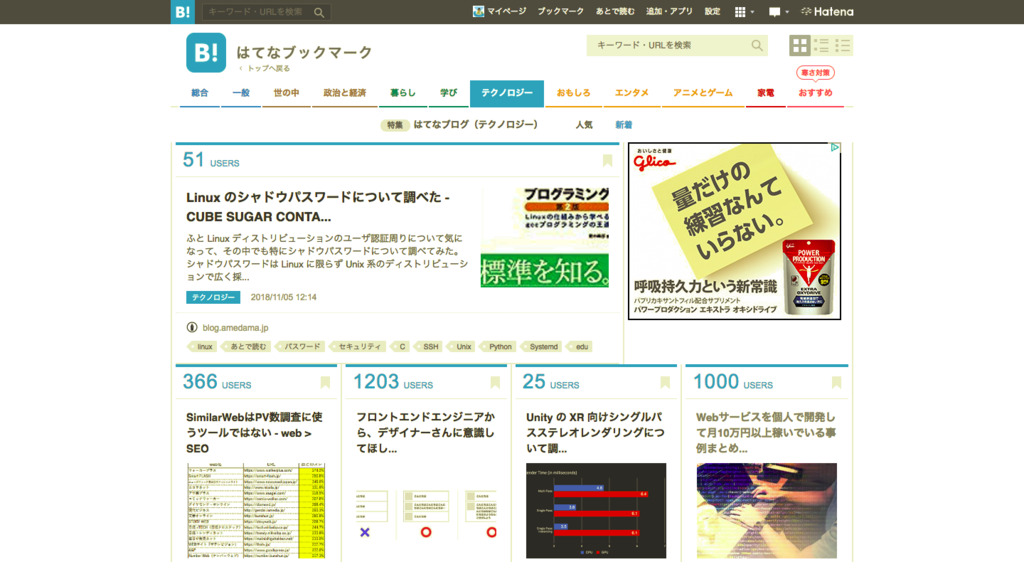The image size is (1024, 562).
Task: Select the テクノロジー category tab
Action: (x=507, y=93)
